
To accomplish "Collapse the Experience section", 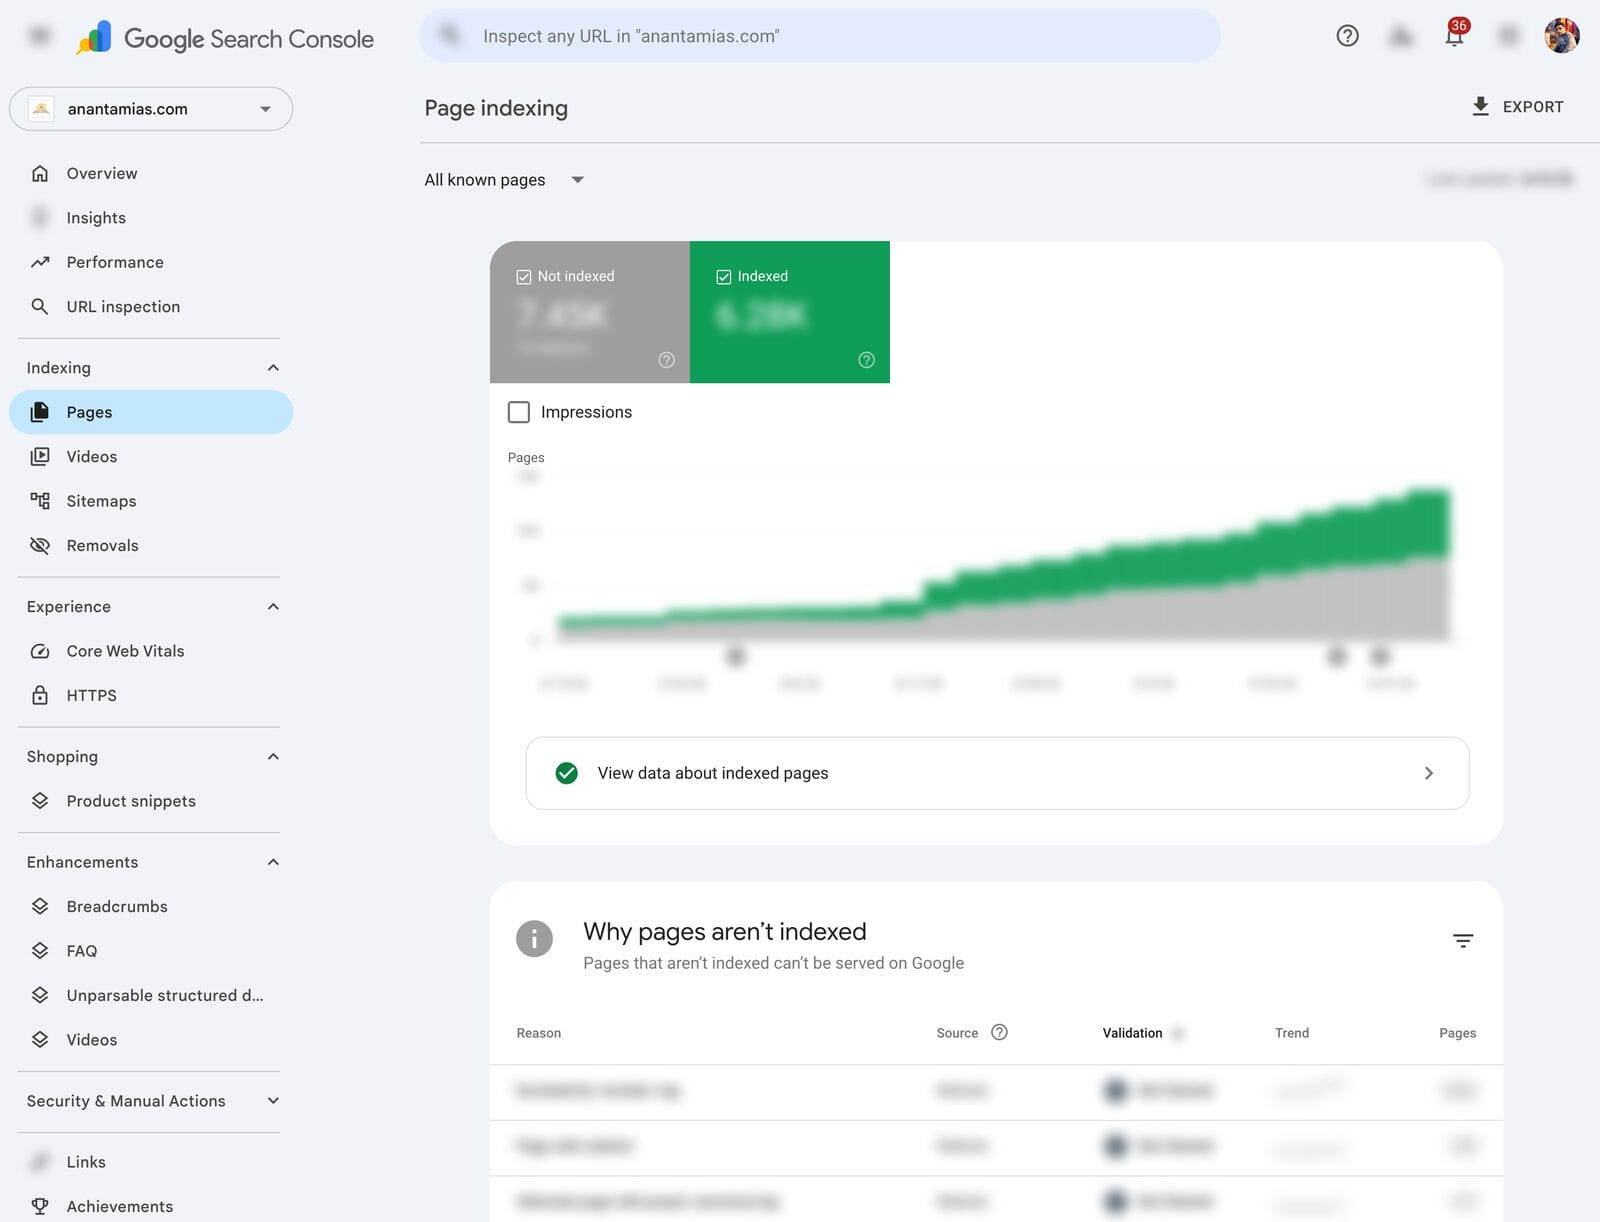I will [273, 607].
